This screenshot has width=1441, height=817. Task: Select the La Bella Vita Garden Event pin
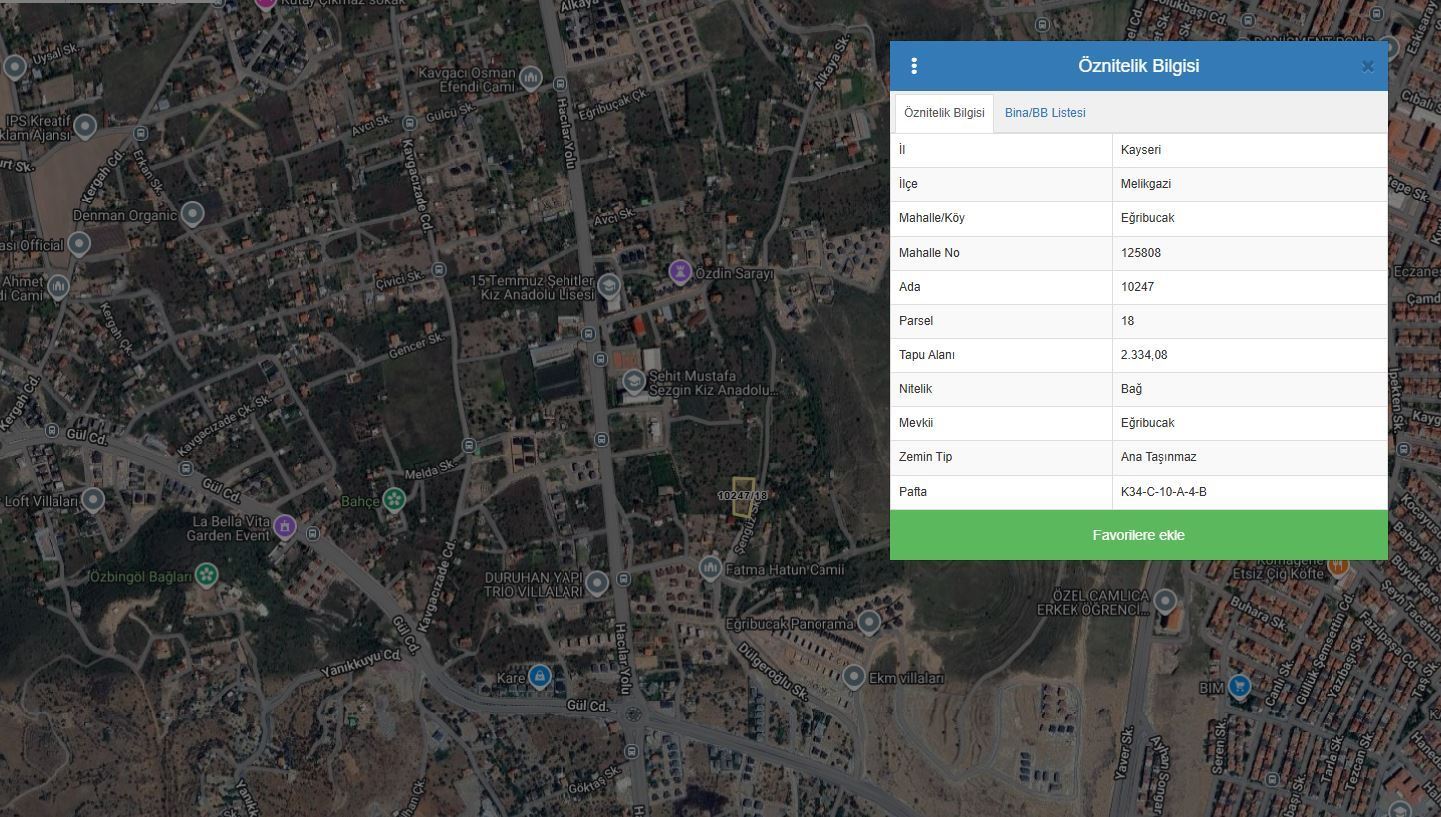click(x=285, y=526)
